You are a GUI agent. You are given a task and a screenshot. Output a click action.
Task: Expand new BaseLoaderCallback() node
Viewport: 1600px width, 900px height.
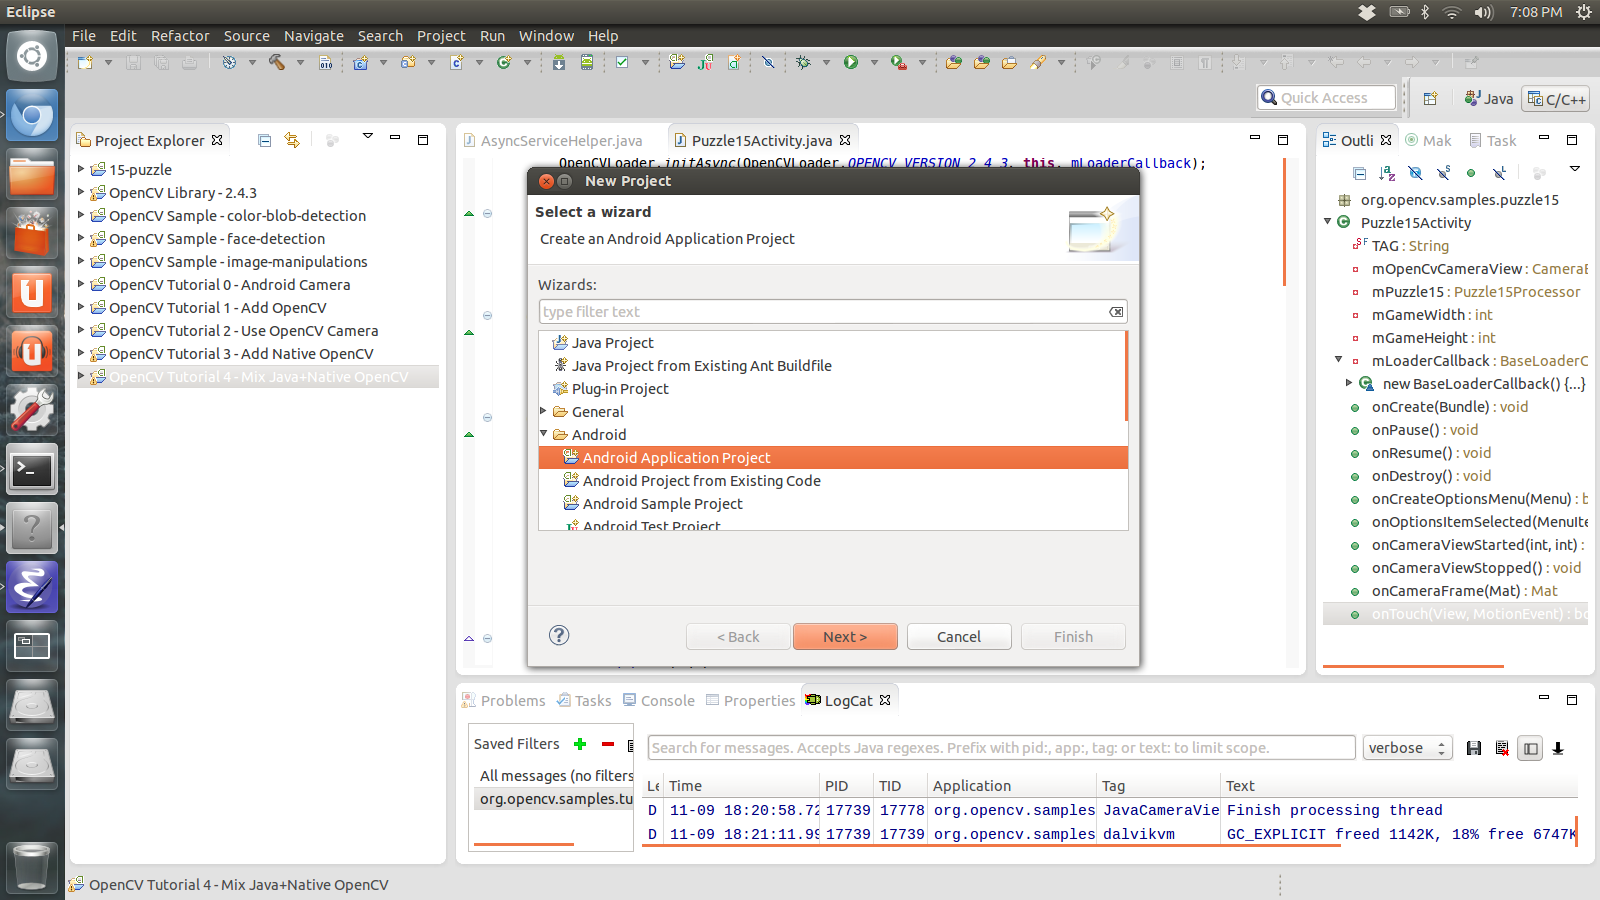pyautogui.click(x=1348, y=383)
